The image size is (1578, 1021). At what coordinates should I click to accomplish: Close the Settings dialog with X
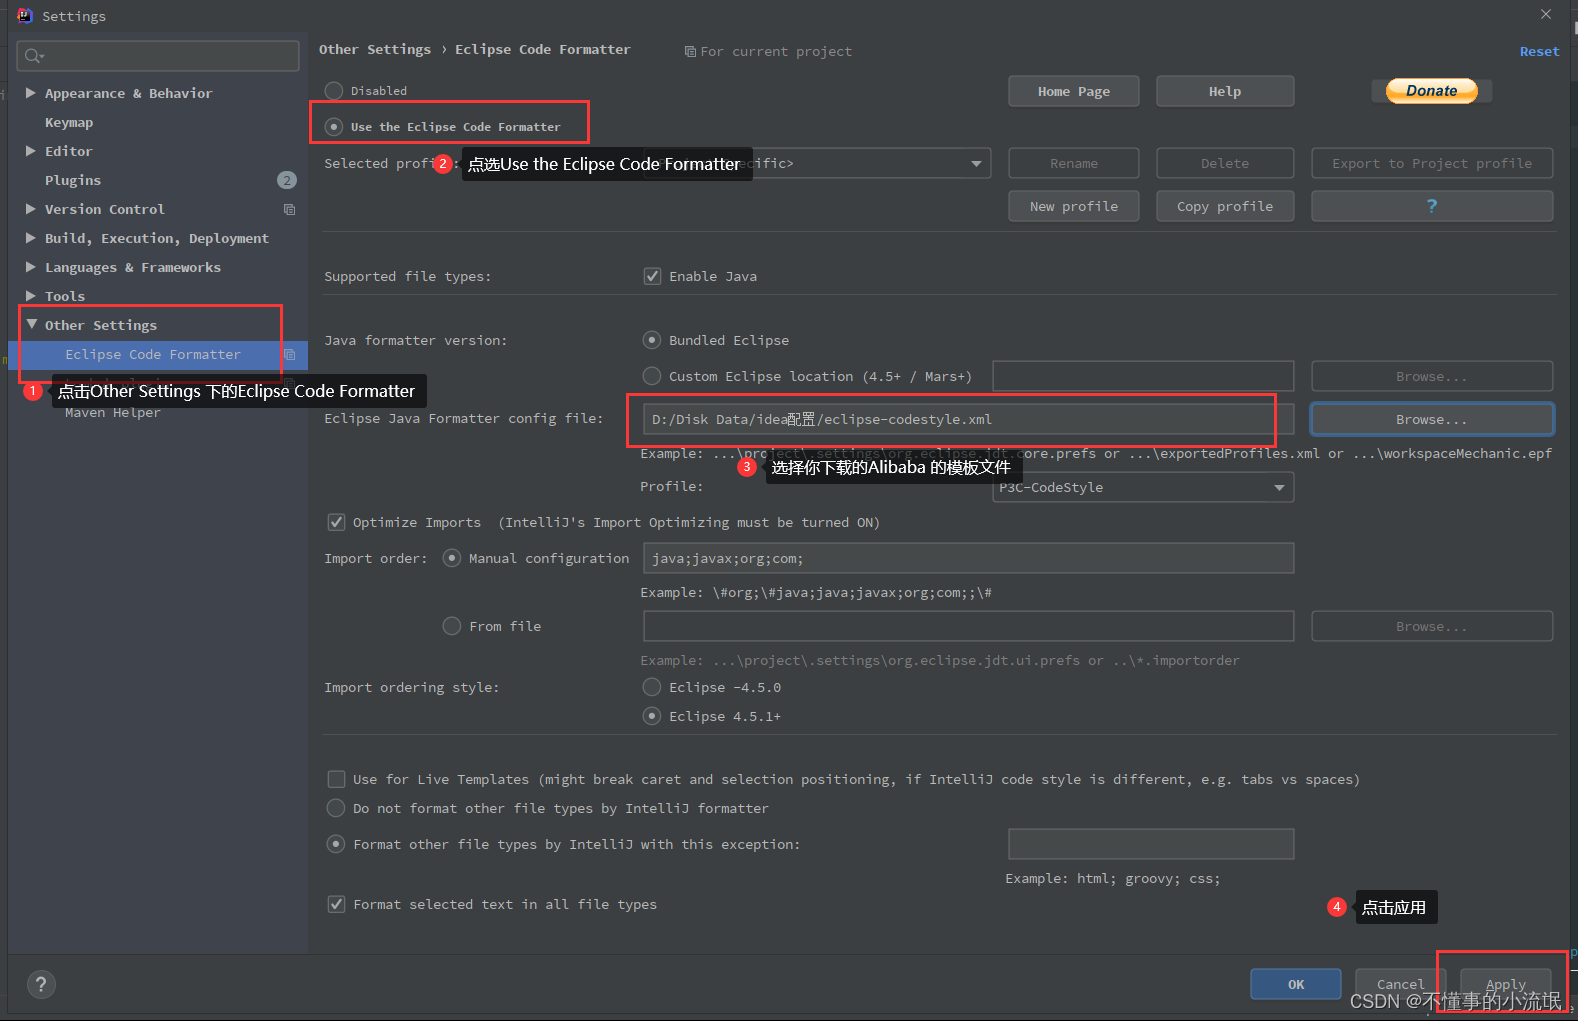point(1546,14)
